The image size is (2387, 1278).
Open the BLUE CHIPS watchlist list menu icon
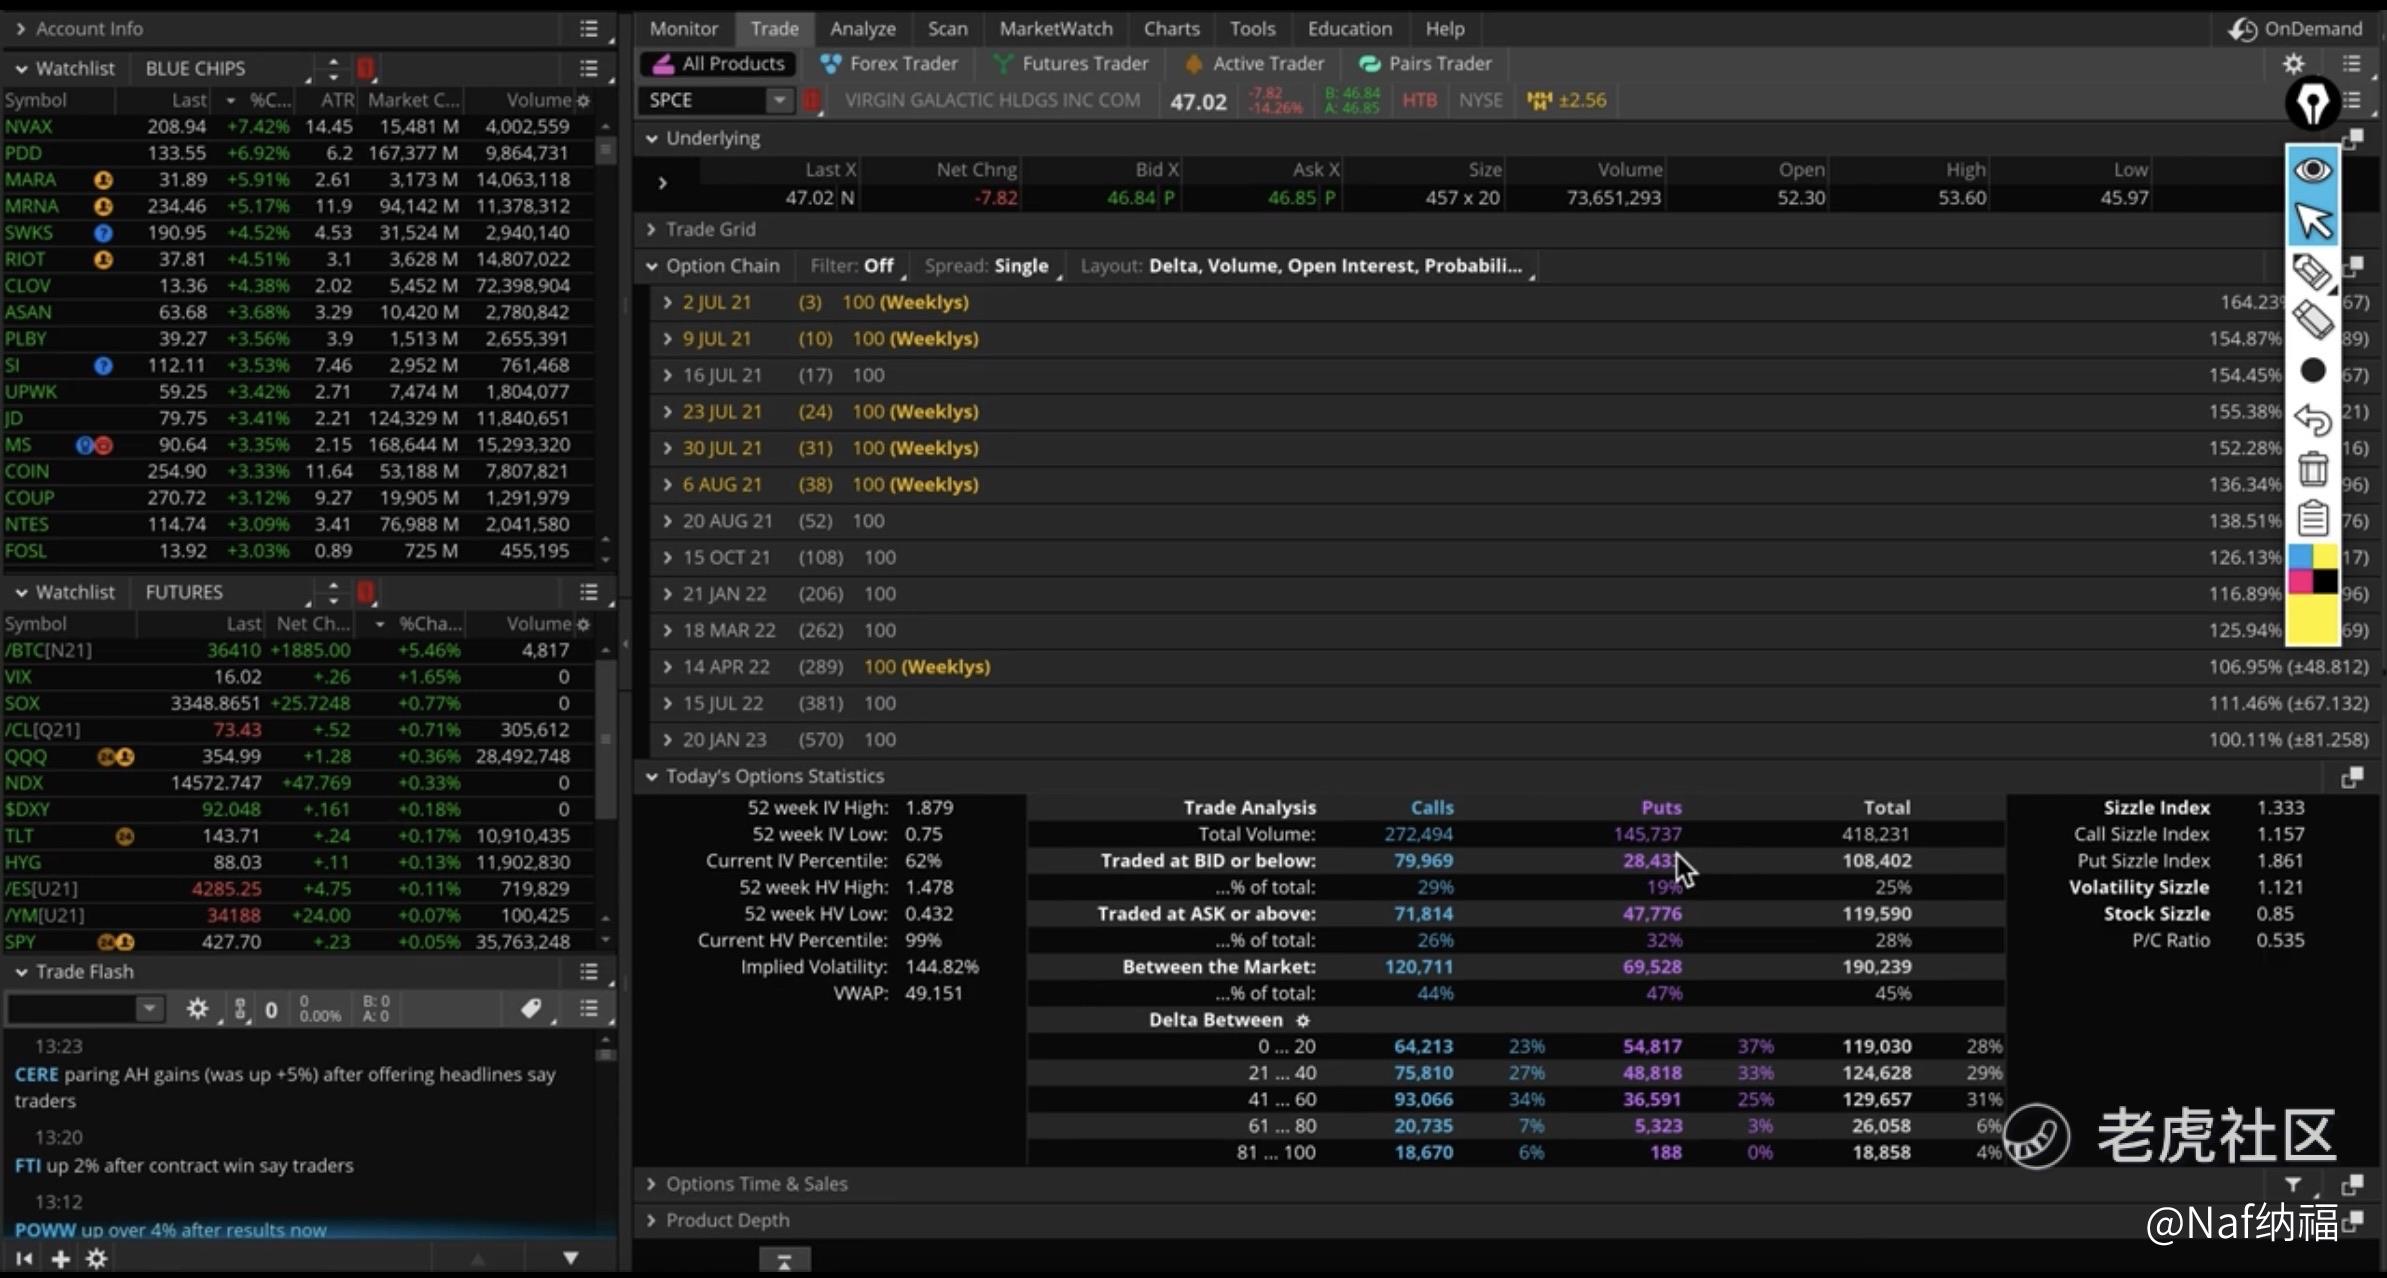[x=589, y=68]
